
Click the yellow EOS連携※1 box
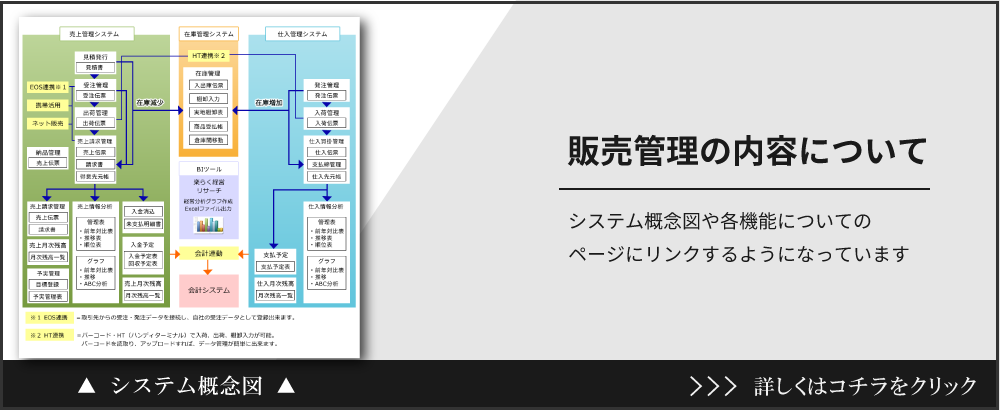click(x=47, y=87)
